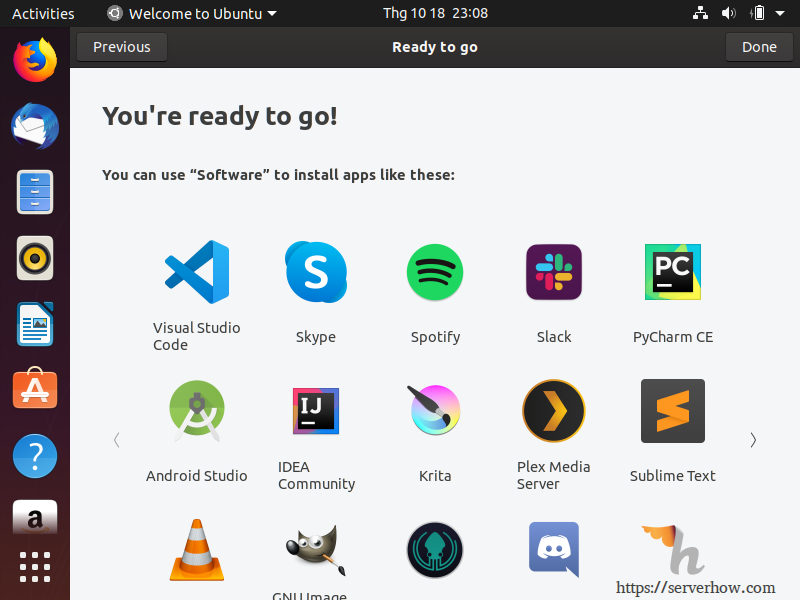
Task: Open the clock and calendar menu
Action: click(x=435, y=13)
